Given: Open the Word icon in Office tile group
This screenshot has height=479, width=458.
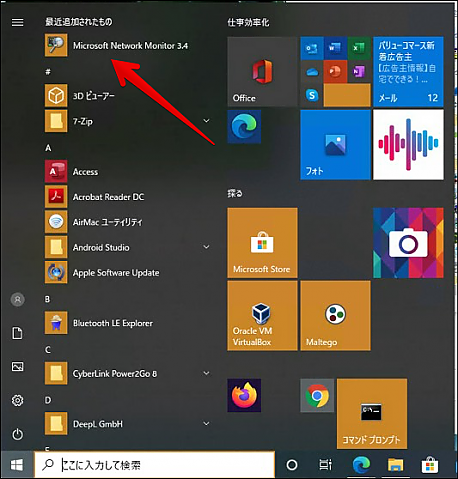Looking at the screenshot, I should click(335, 48).
